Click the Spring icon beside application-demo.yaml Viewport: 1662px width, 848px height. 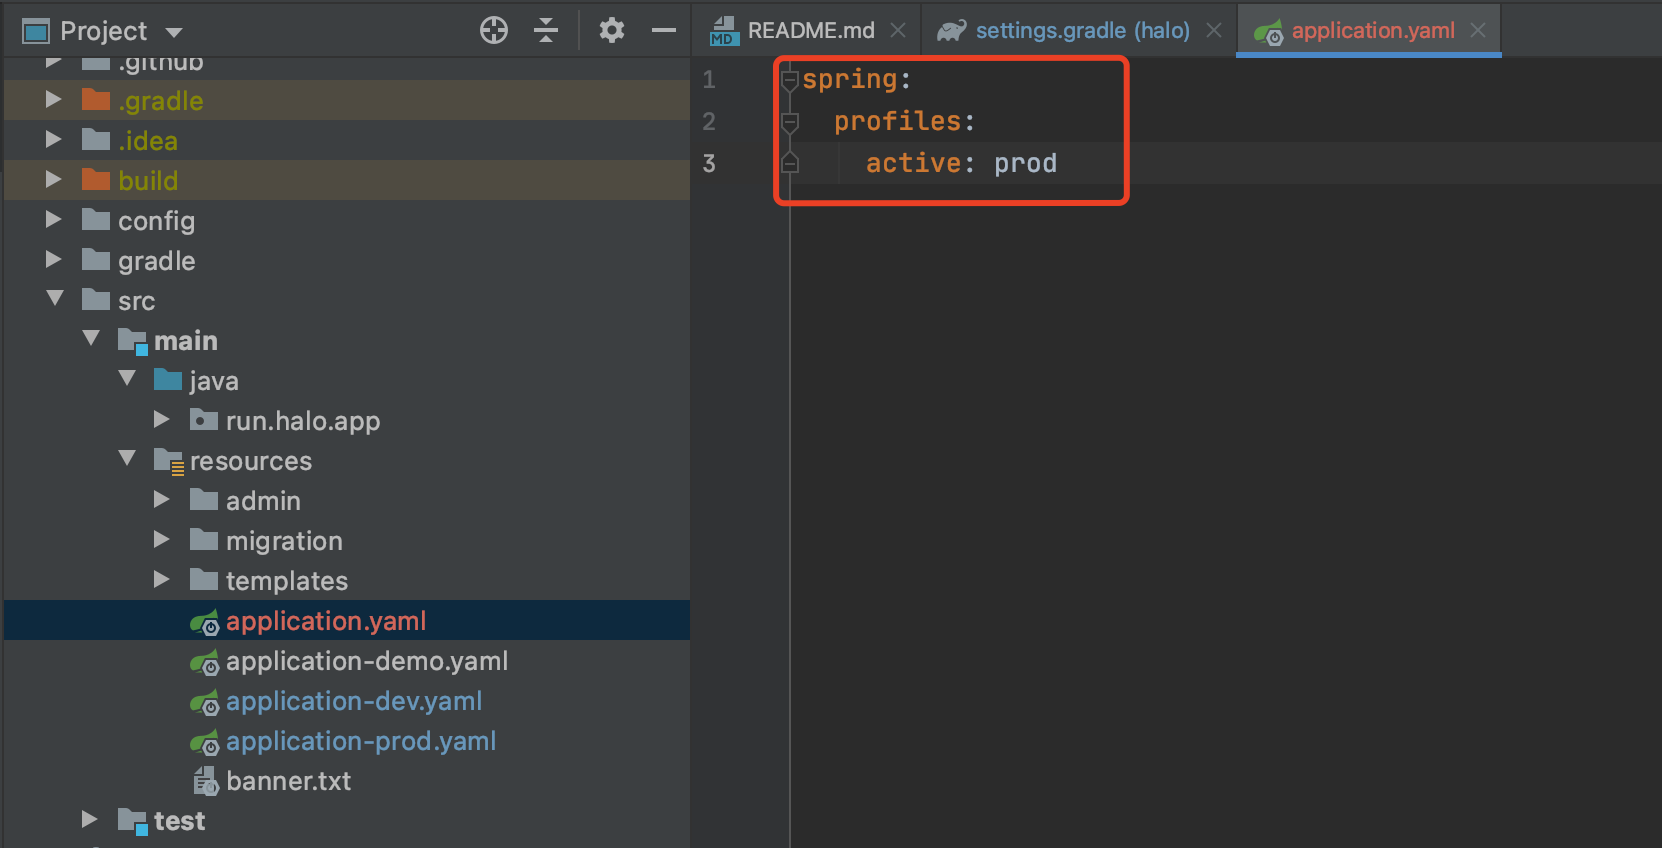coord(205,663)
